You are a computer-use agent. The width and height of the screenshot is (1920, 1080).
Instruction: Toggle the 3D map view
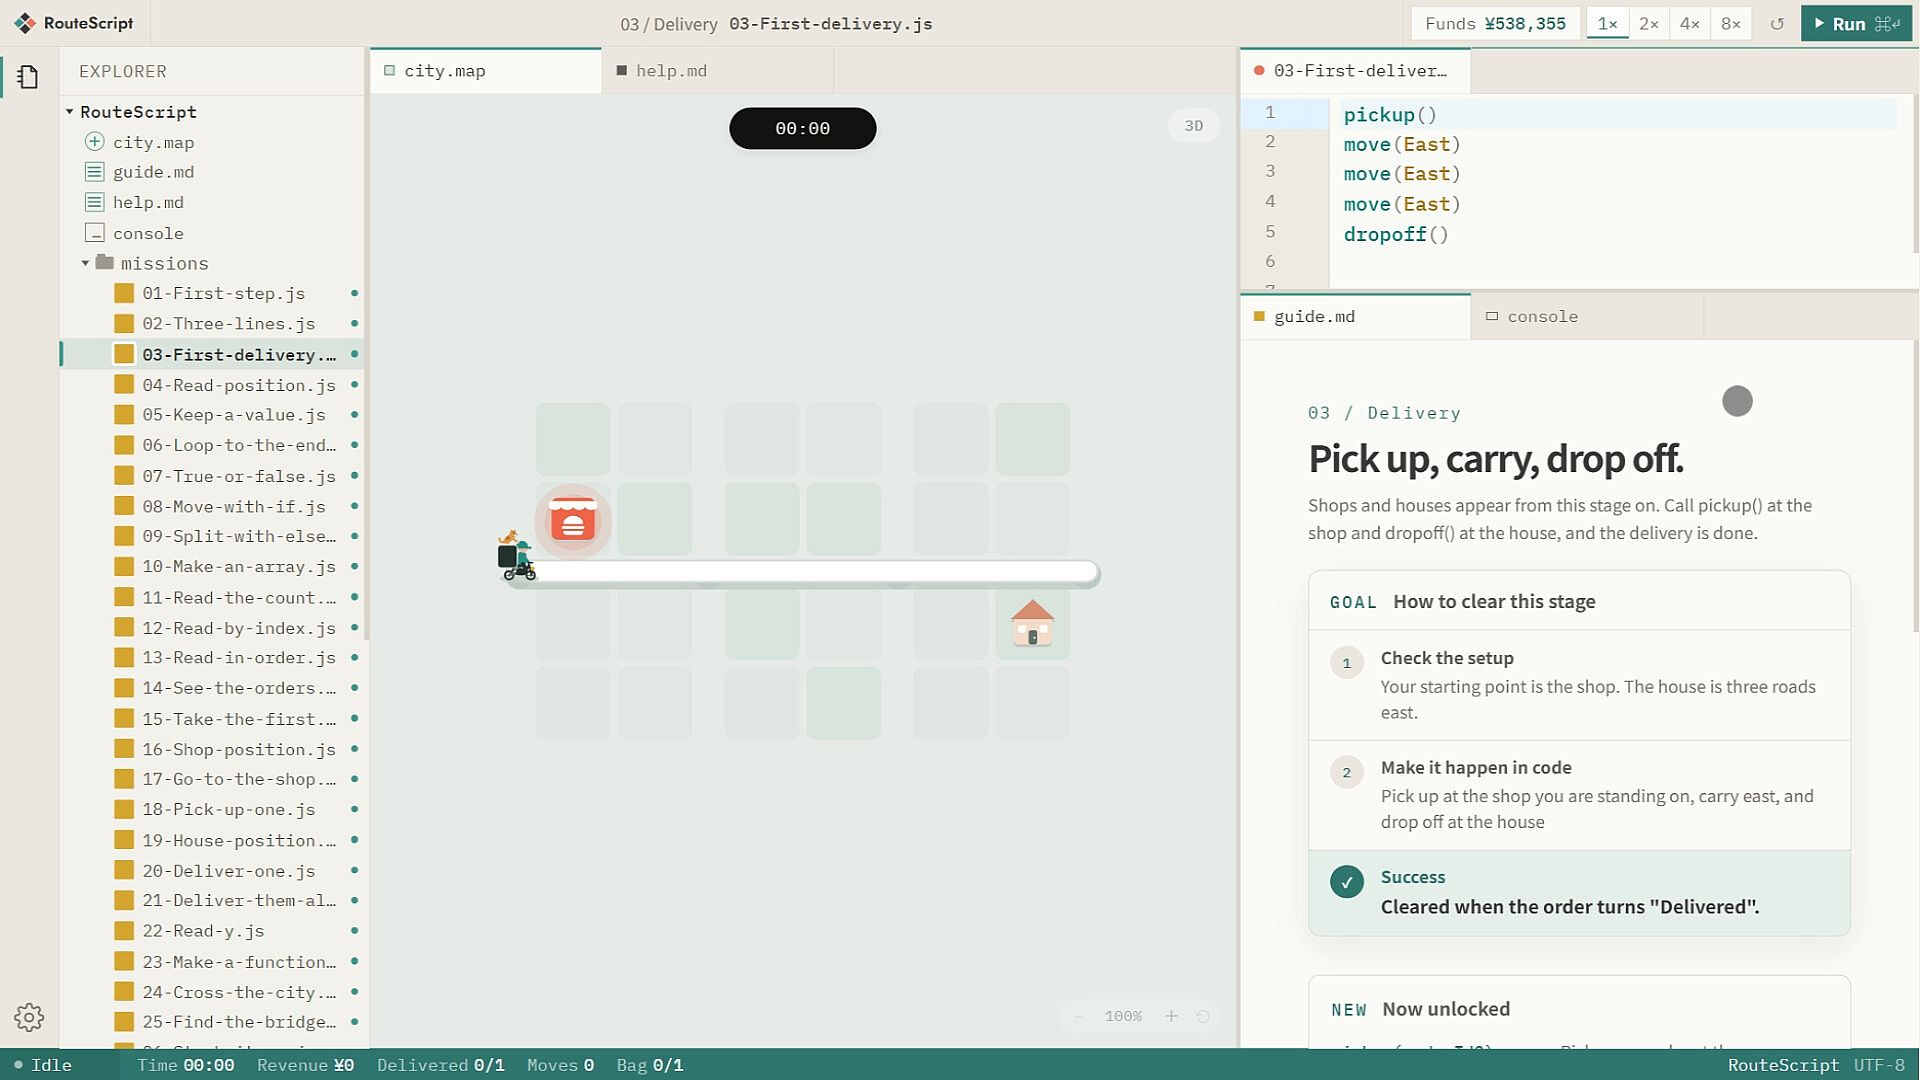pos(1194,126)
